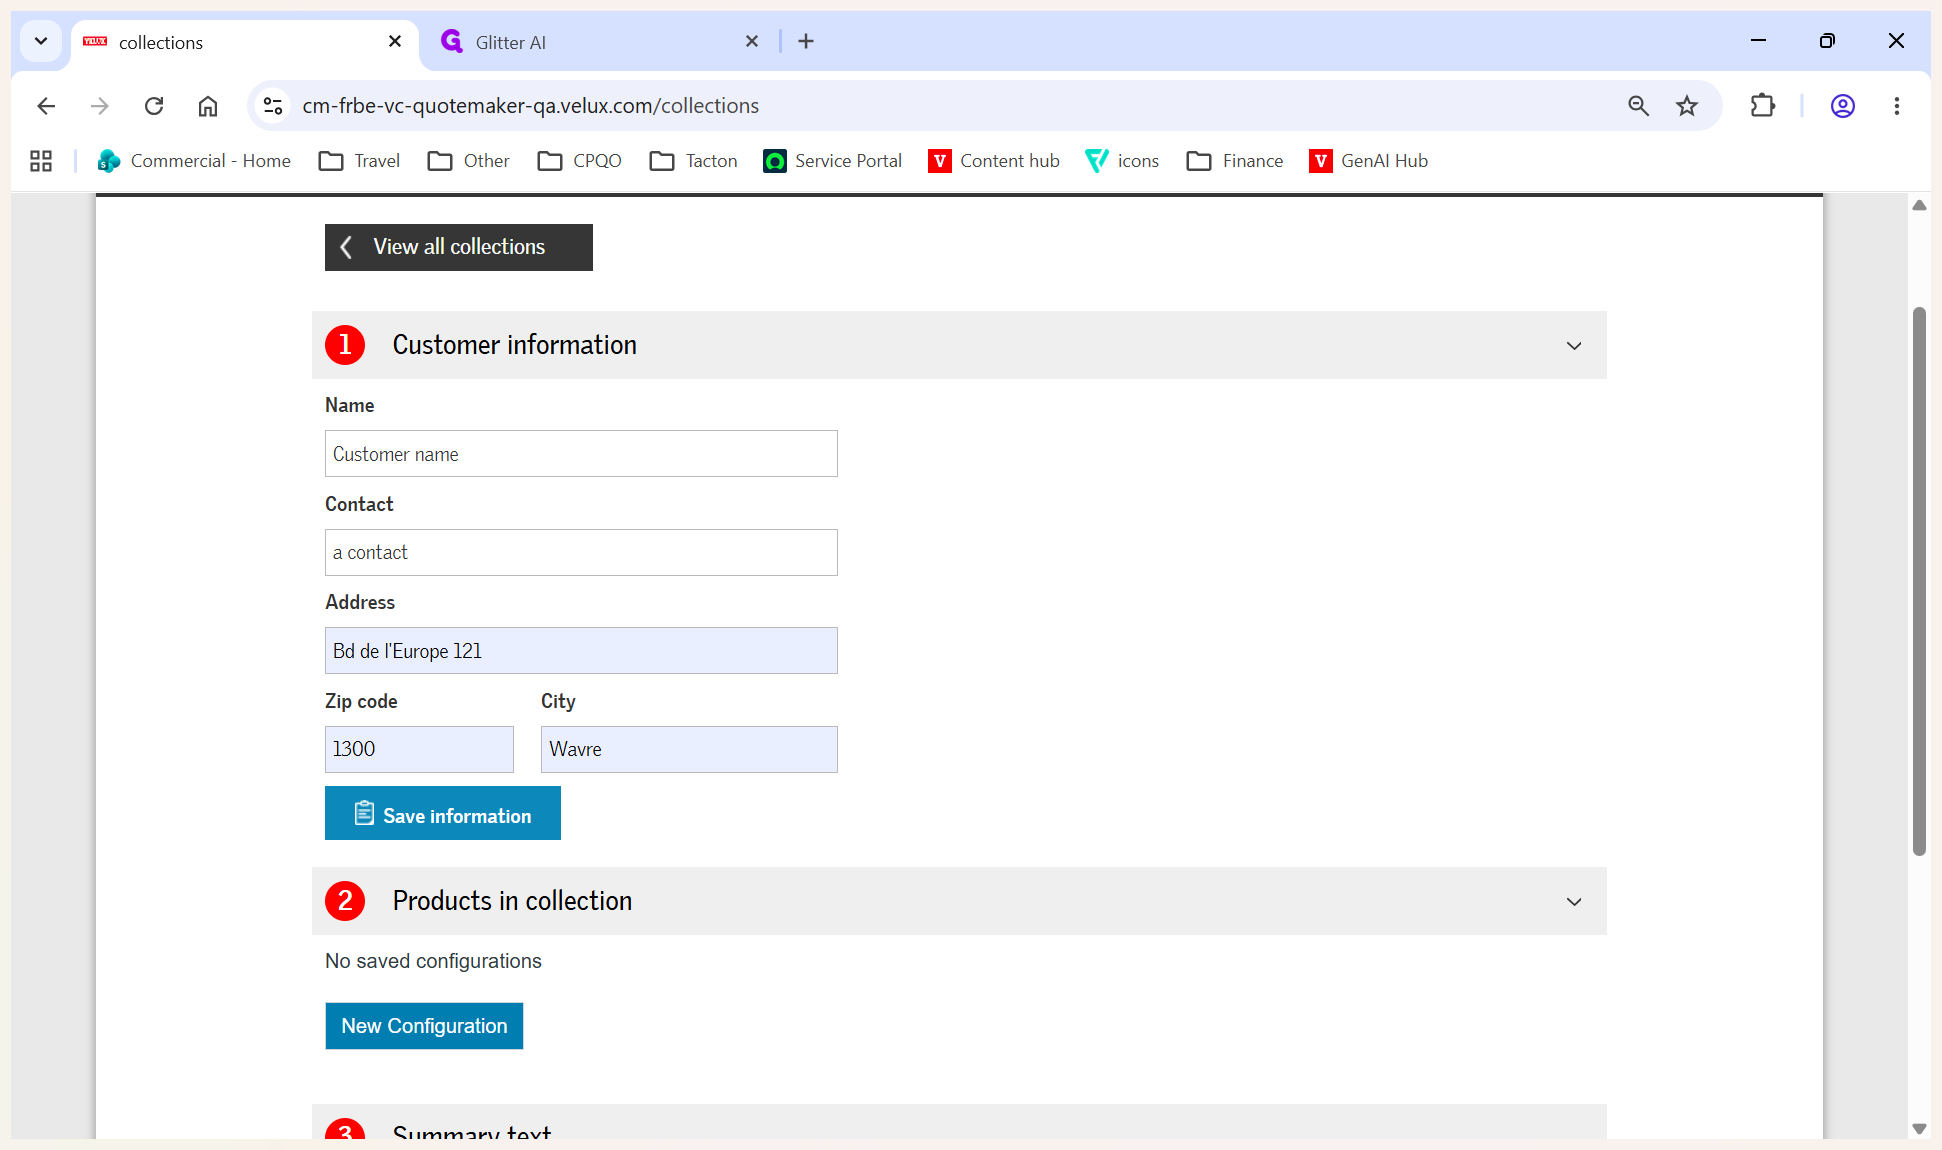
Task: Close the collections tab
Action: tap(395, 41)
